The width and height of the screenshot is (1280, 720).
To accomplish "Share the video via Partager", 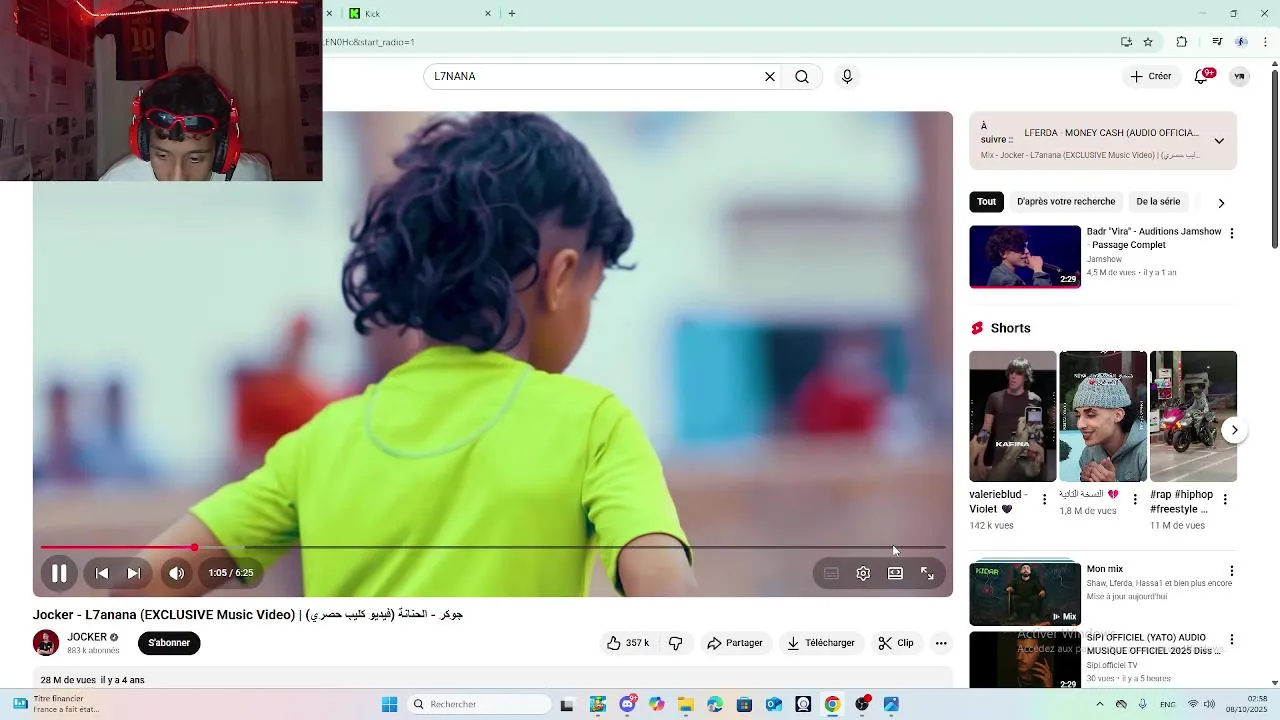I will coord(735,643).
